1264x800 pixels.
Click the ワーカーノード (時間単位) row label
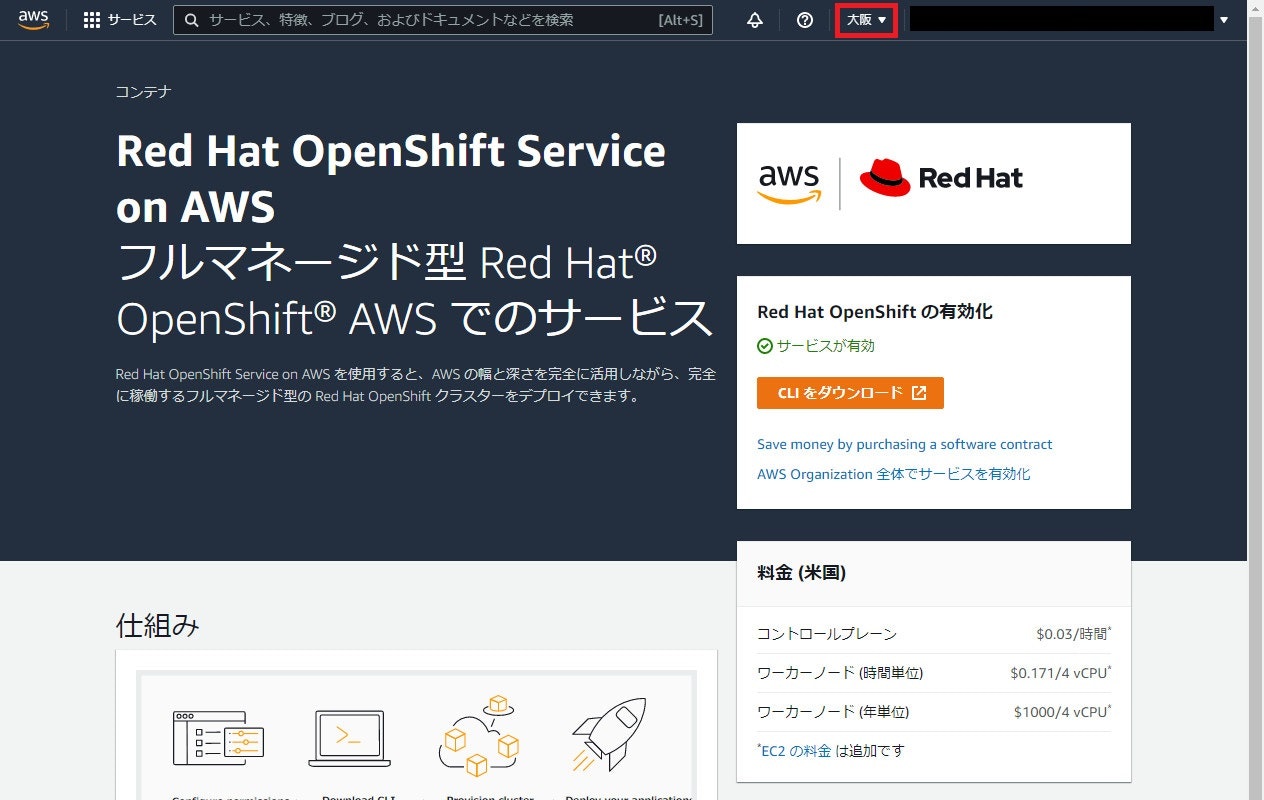[840, 673]
